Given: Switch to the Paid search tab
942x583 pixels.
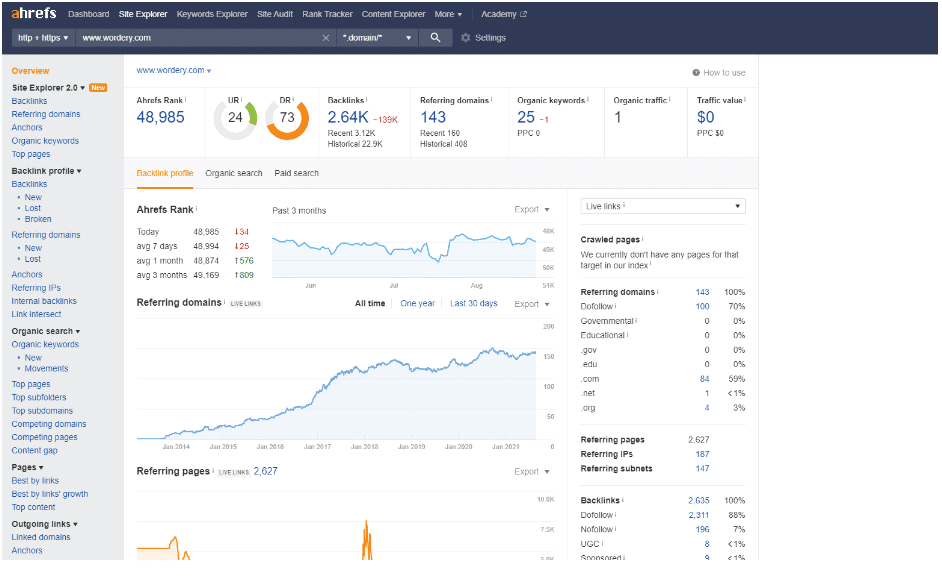Looking at the screenshot, I should click(x=297, y=173).
